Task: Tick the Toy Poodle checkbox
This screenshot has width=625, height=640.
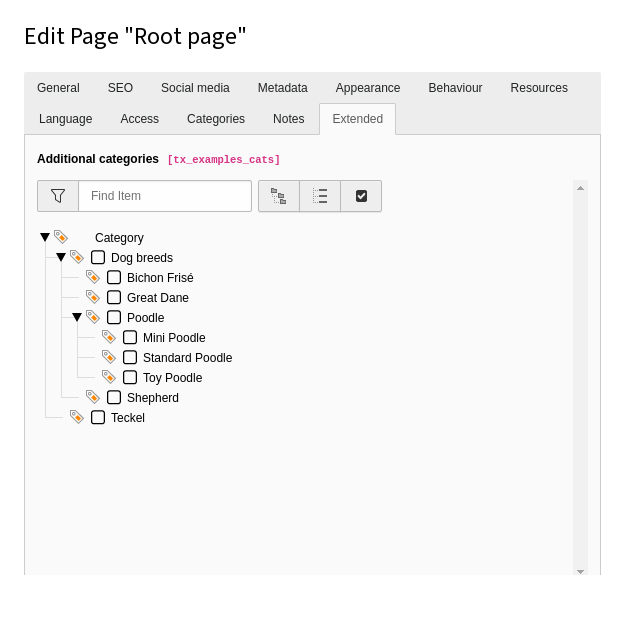Action: (x=130, y=377)
